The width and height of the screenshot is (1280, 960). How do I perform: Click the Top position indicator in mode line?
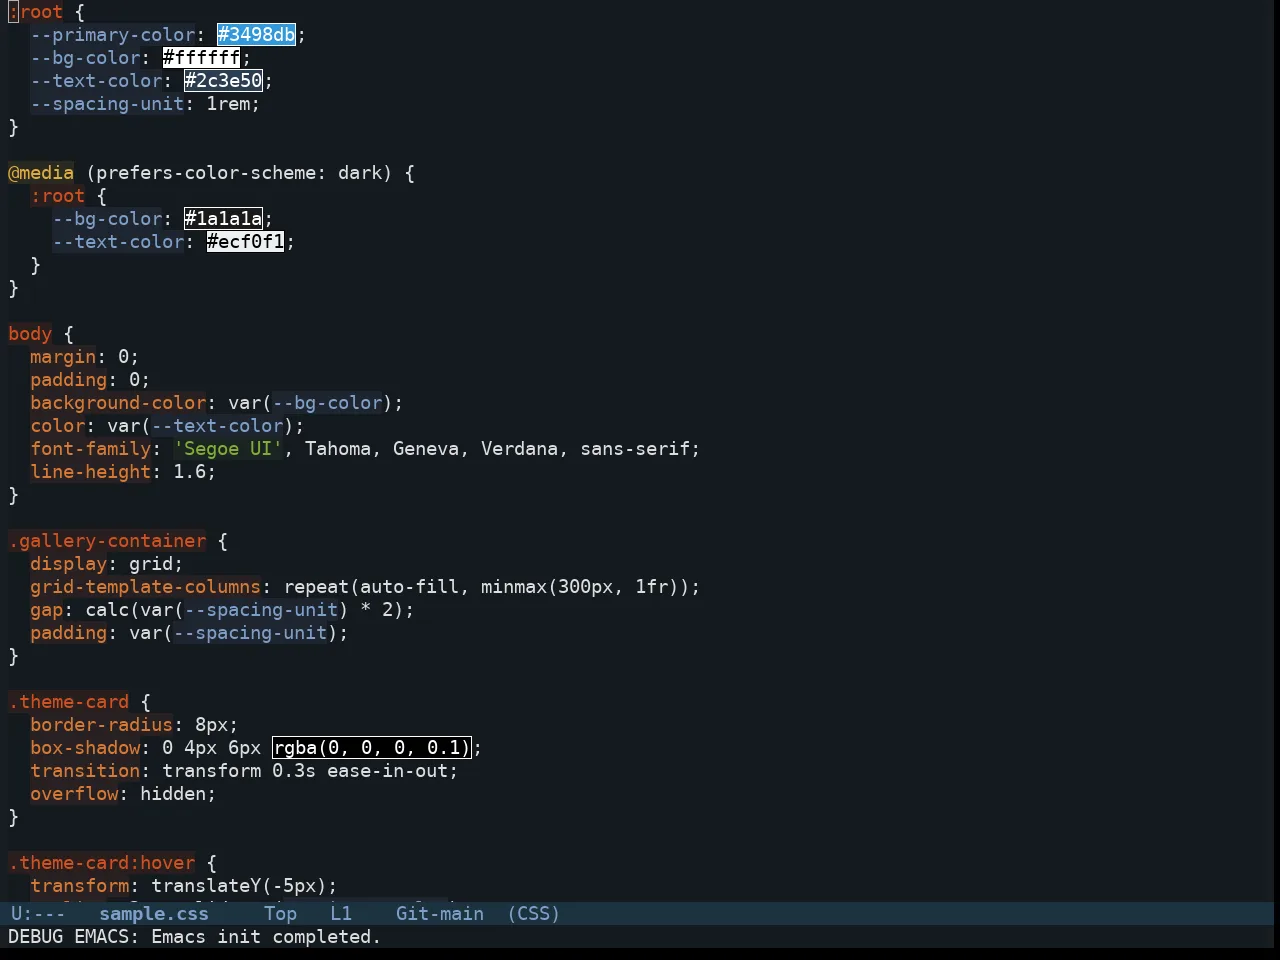(281, 914)
